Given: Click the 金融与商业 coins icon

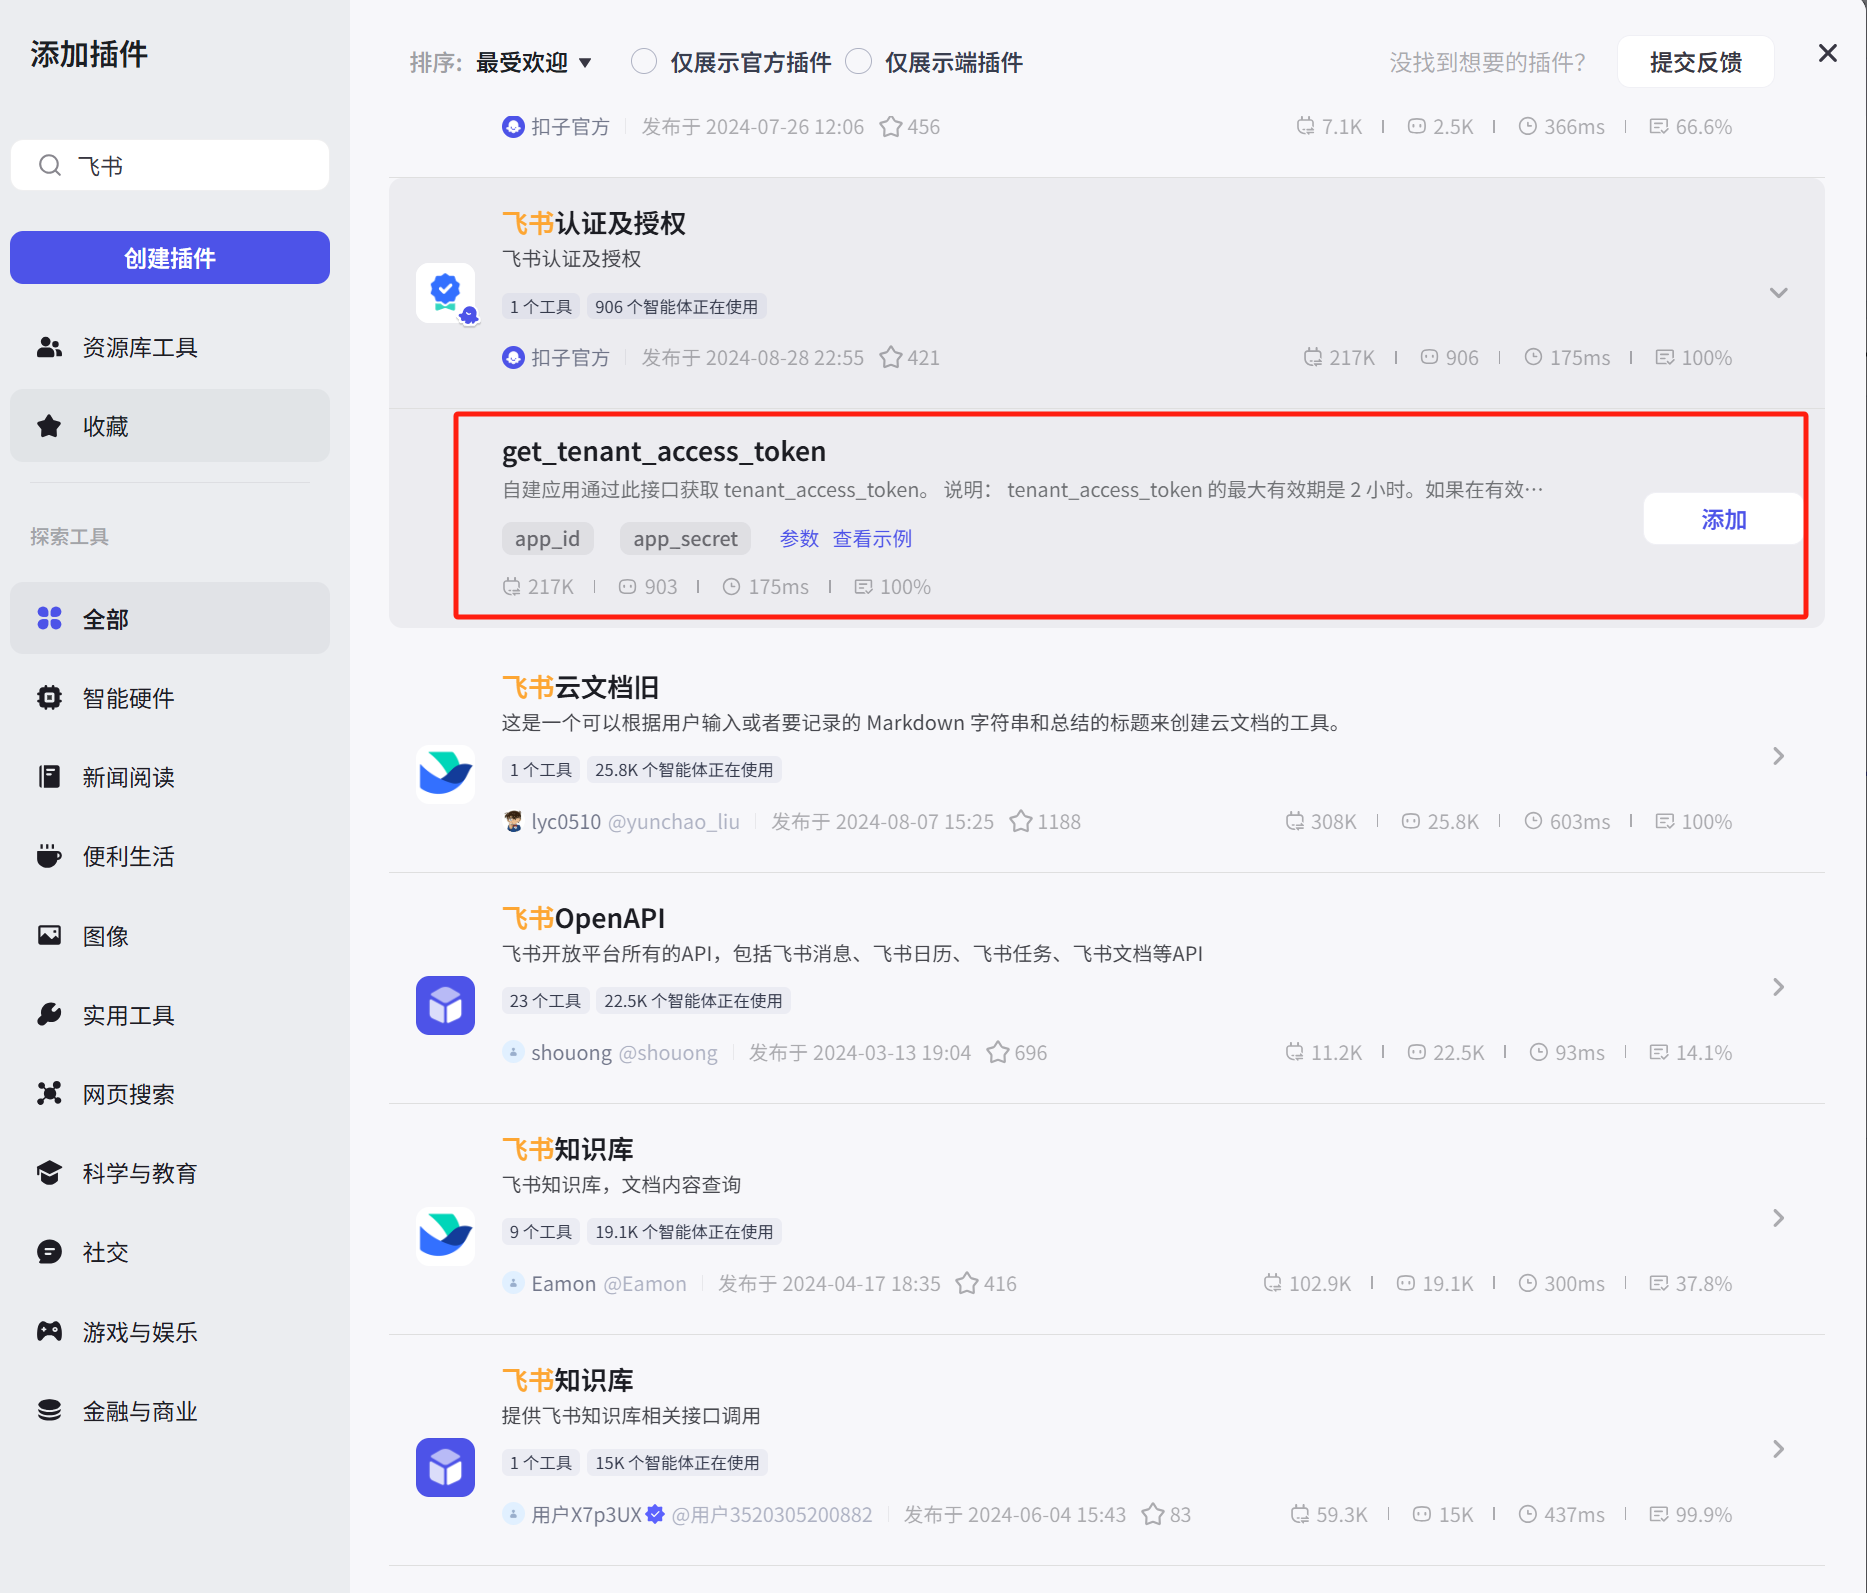Looking at the screenshot, I should (x=49, y=1410).
